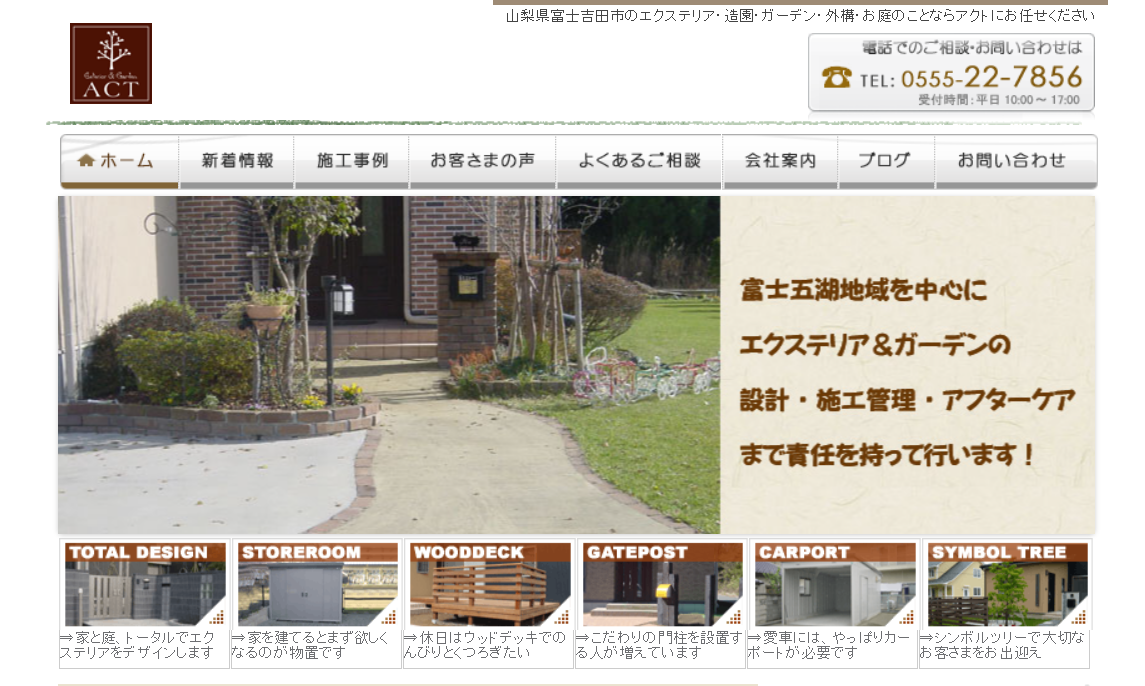Navigate to 会社案内 page

point(780,161)
